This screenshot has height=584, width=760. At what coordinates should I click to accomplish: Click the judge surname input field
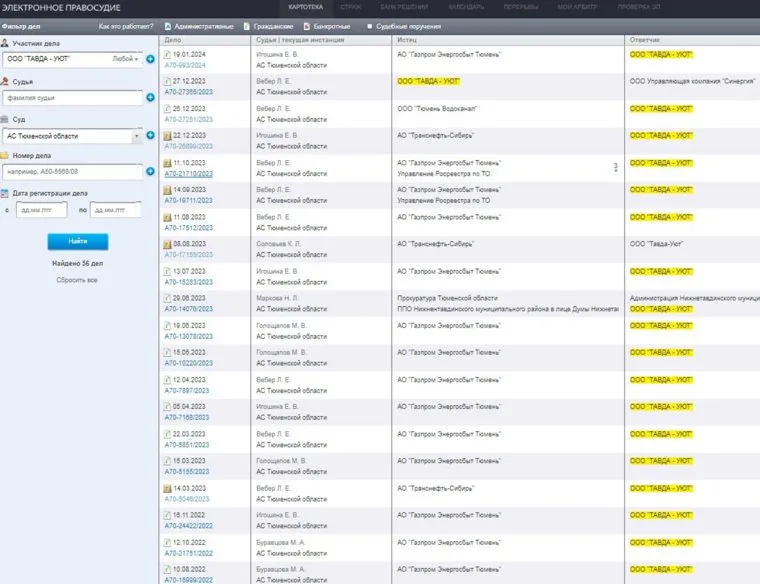(x=72, y=97)
